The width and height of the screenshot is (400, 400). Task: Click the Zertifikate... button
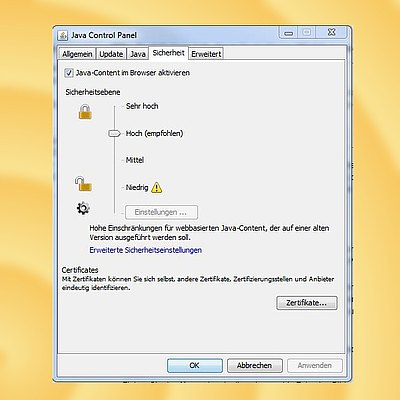[307, 303]
